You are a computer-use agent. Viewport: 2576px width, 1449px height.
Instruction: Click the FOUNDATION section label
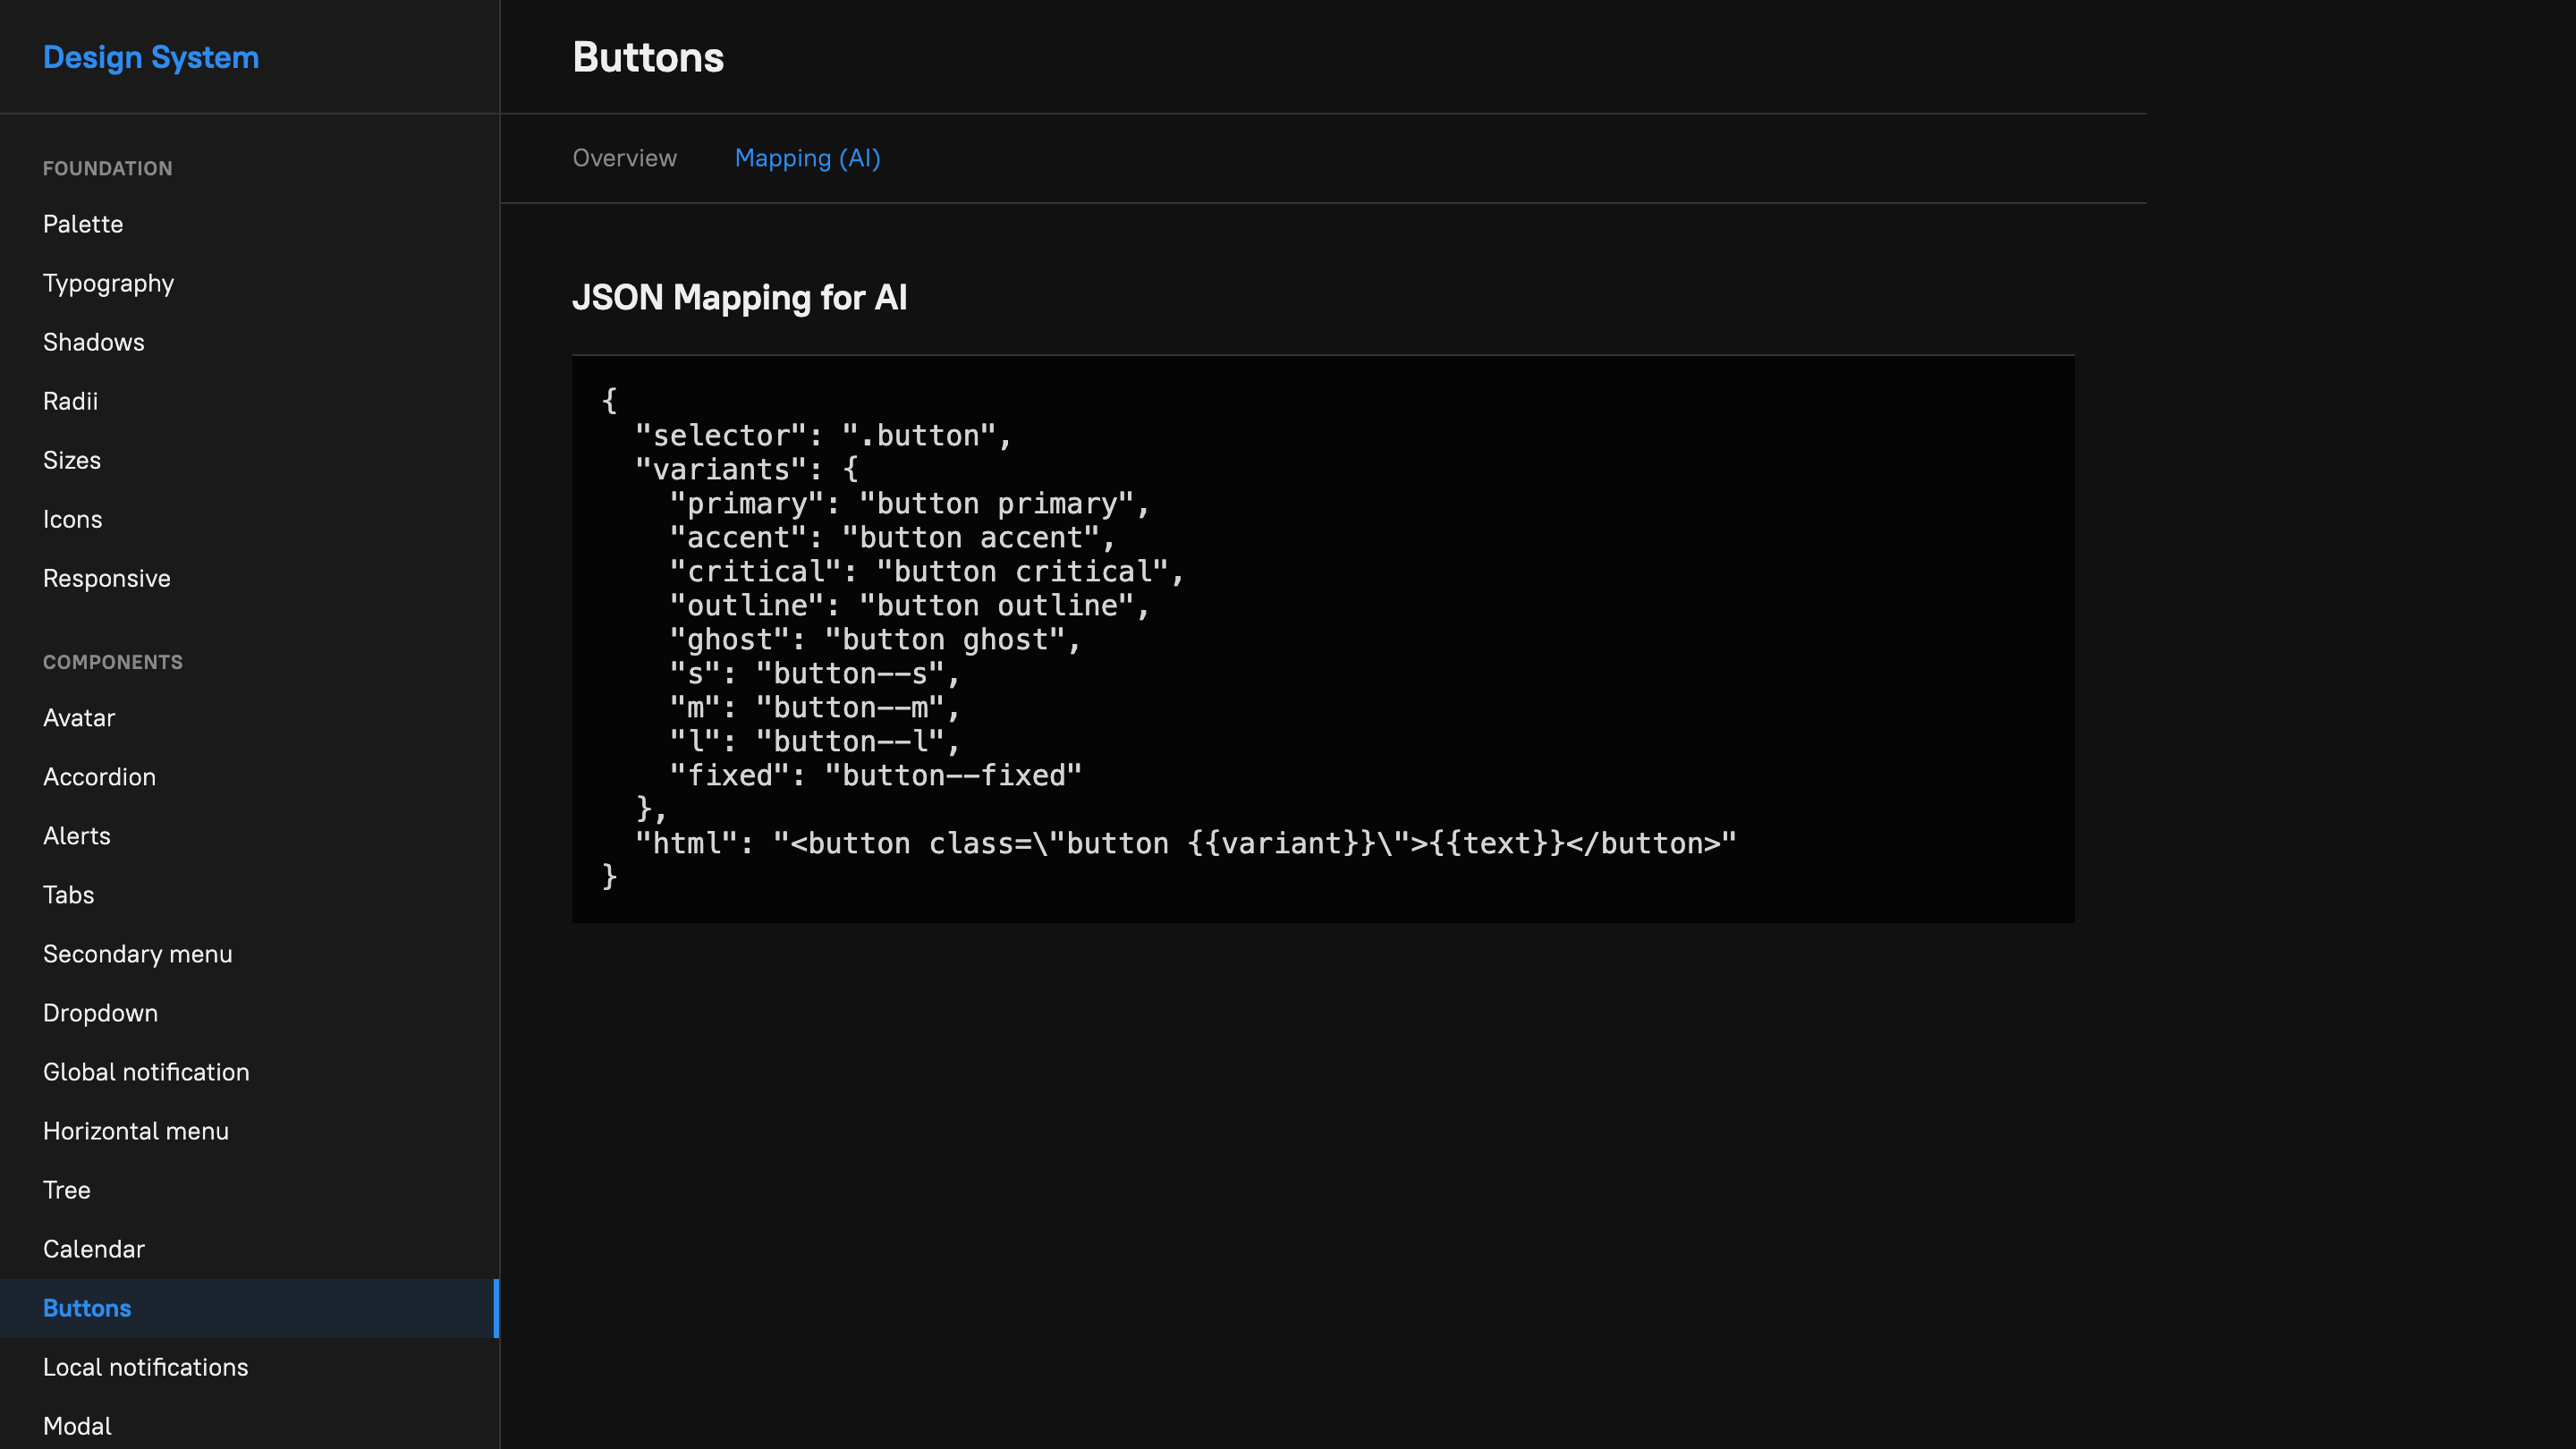pyautogui.click(x=108, y=168)
